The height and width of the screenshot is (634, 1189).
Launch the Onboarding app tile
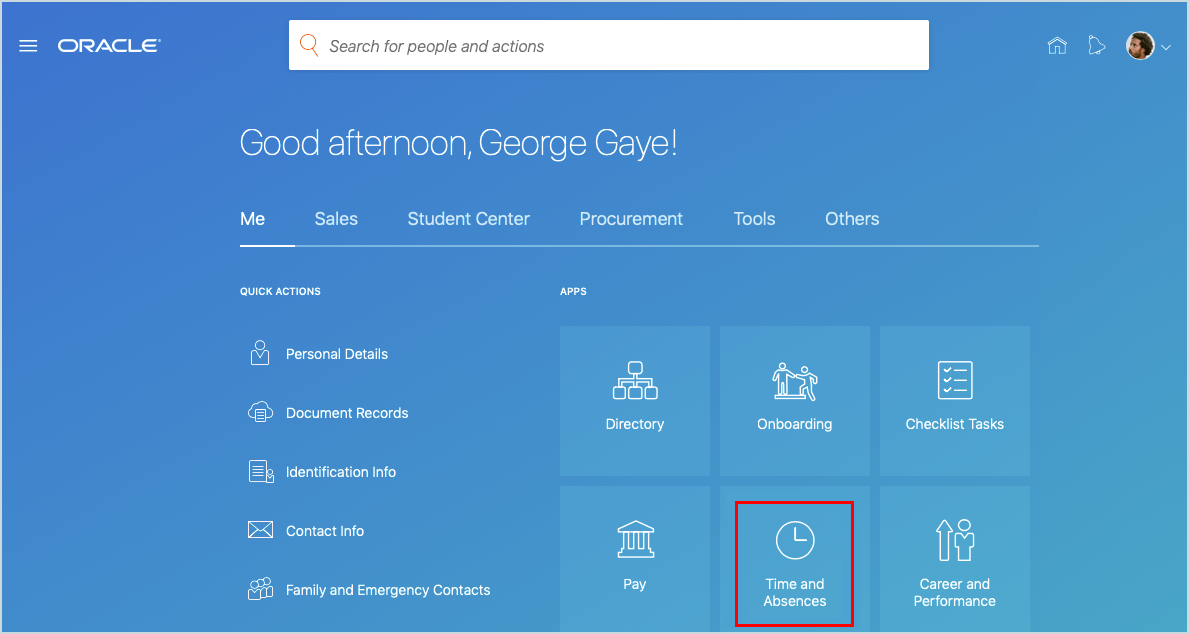(x=794, y=400)
